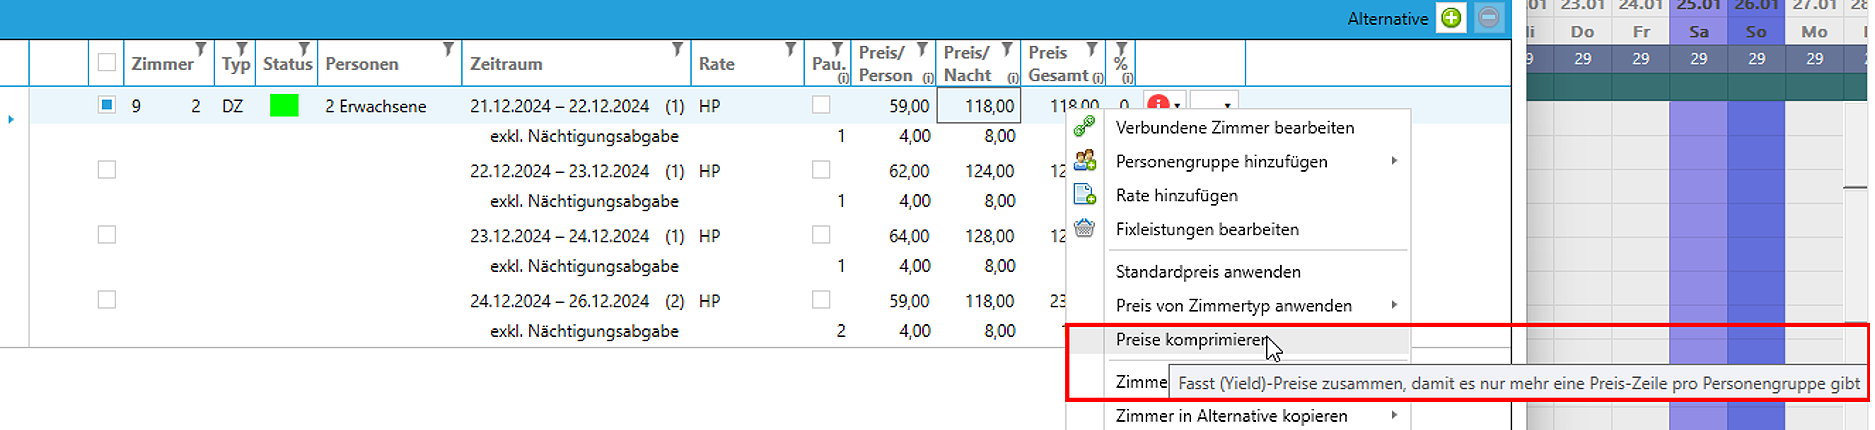Click the 118,00 Preis/Nacht input cell
This screenshot has width=1875, height=430.
pyautogui.click(x=978, y=105)
